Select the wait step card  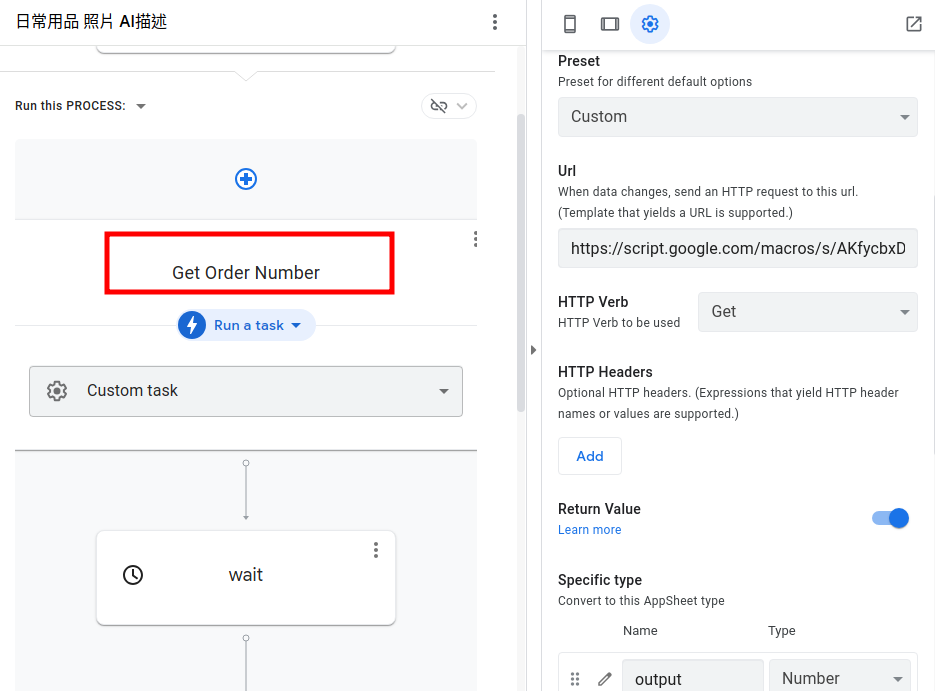246,578
